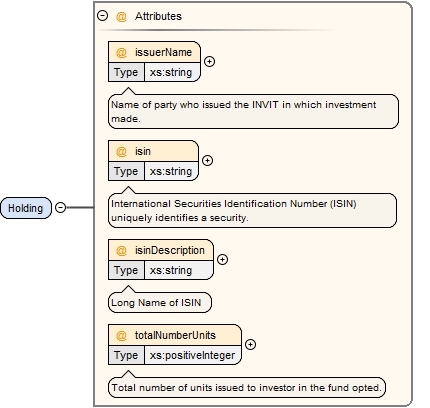
Task: Click the @ icon of isin
Action: pos(121,151)
